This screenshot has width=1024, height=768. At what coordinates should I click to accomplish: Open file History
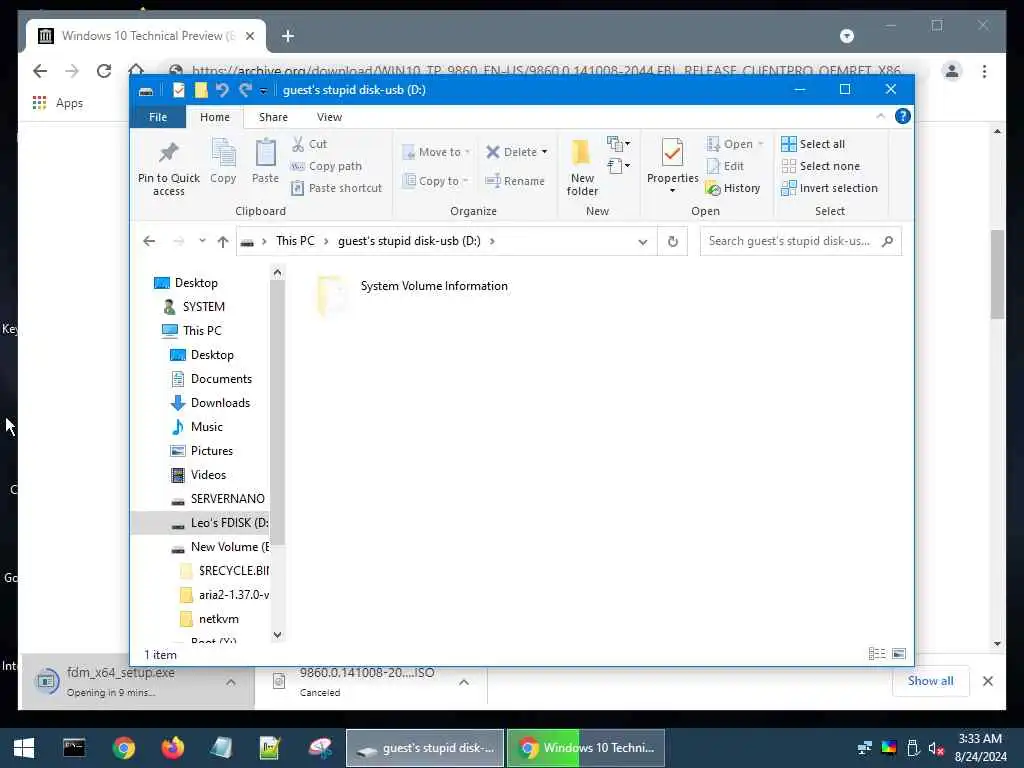click(733, 188)
